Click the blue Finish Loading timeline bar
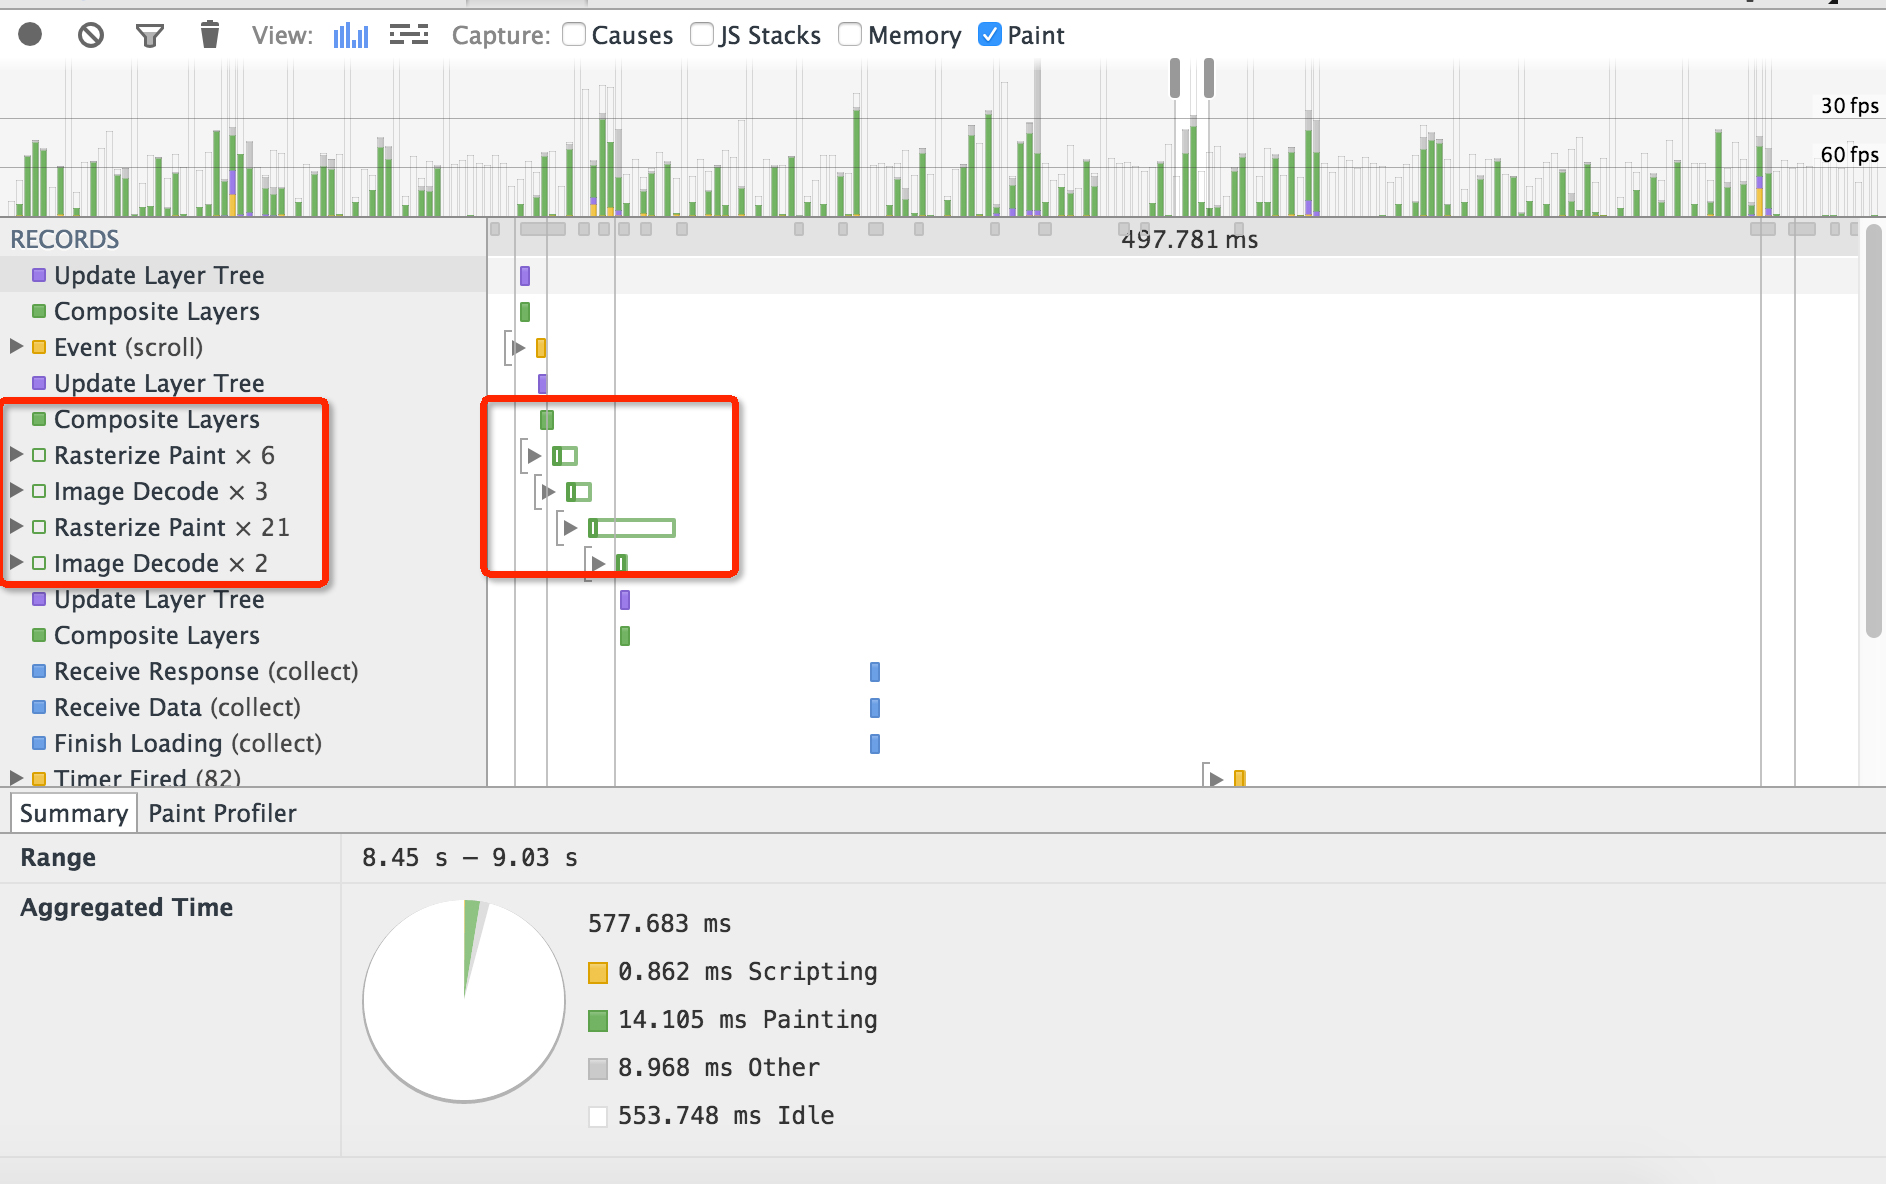This screenshot has height=1184, width=1886. pos(875,744)
